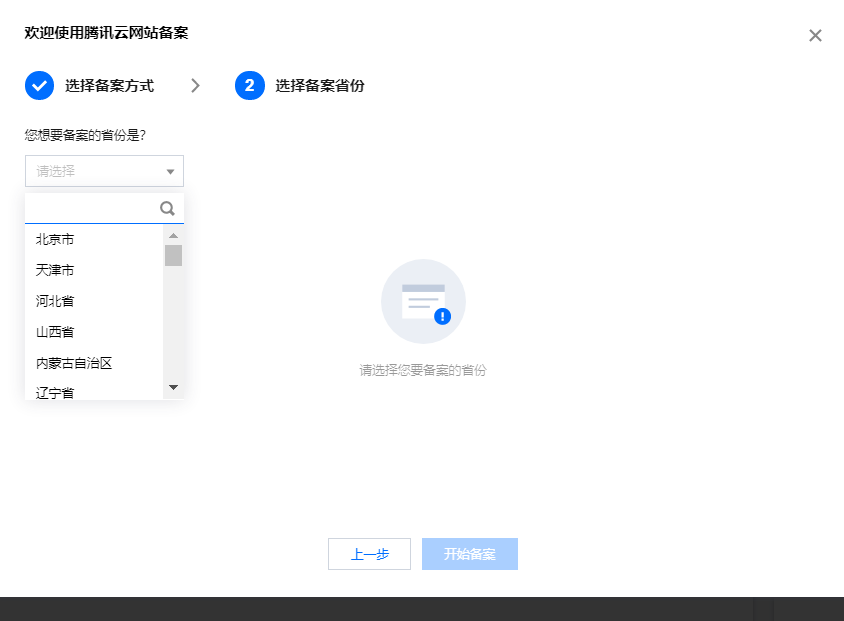Click the province dropdown caret arrow
The width and height of the screenshot is (844, 621).
170,172
